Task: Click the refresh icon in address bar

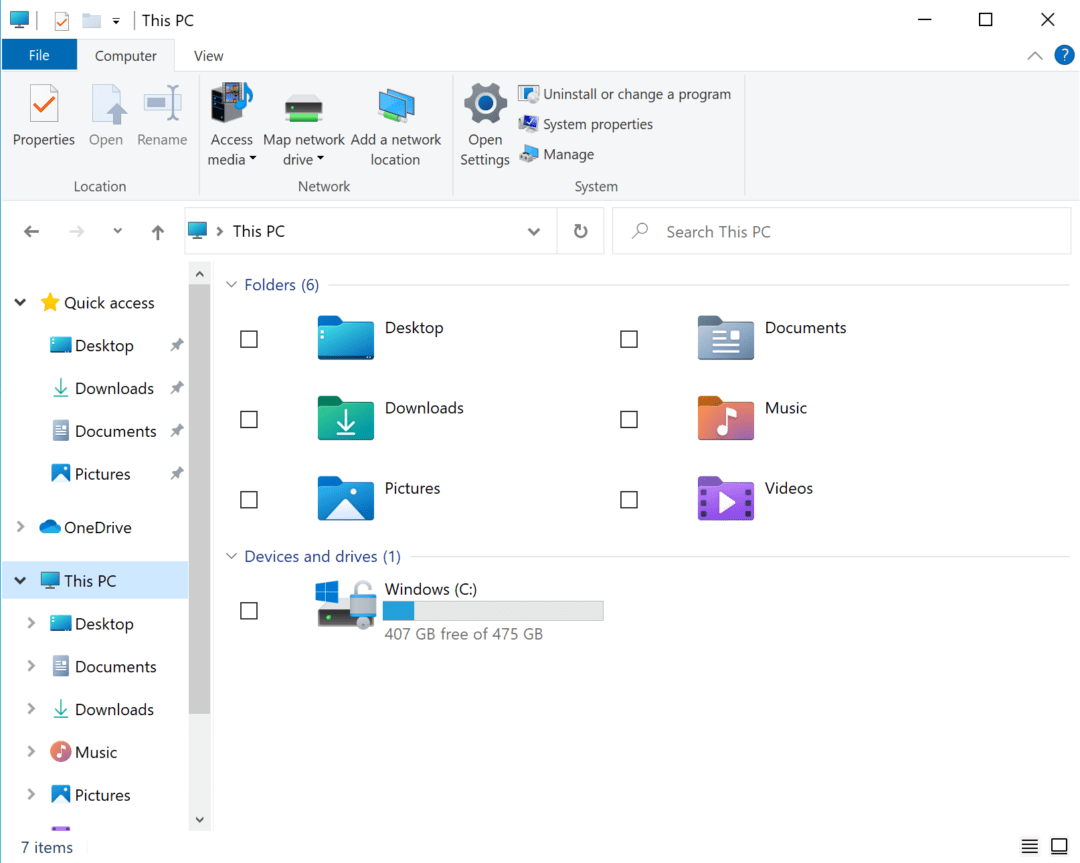Action: point(580,231)
